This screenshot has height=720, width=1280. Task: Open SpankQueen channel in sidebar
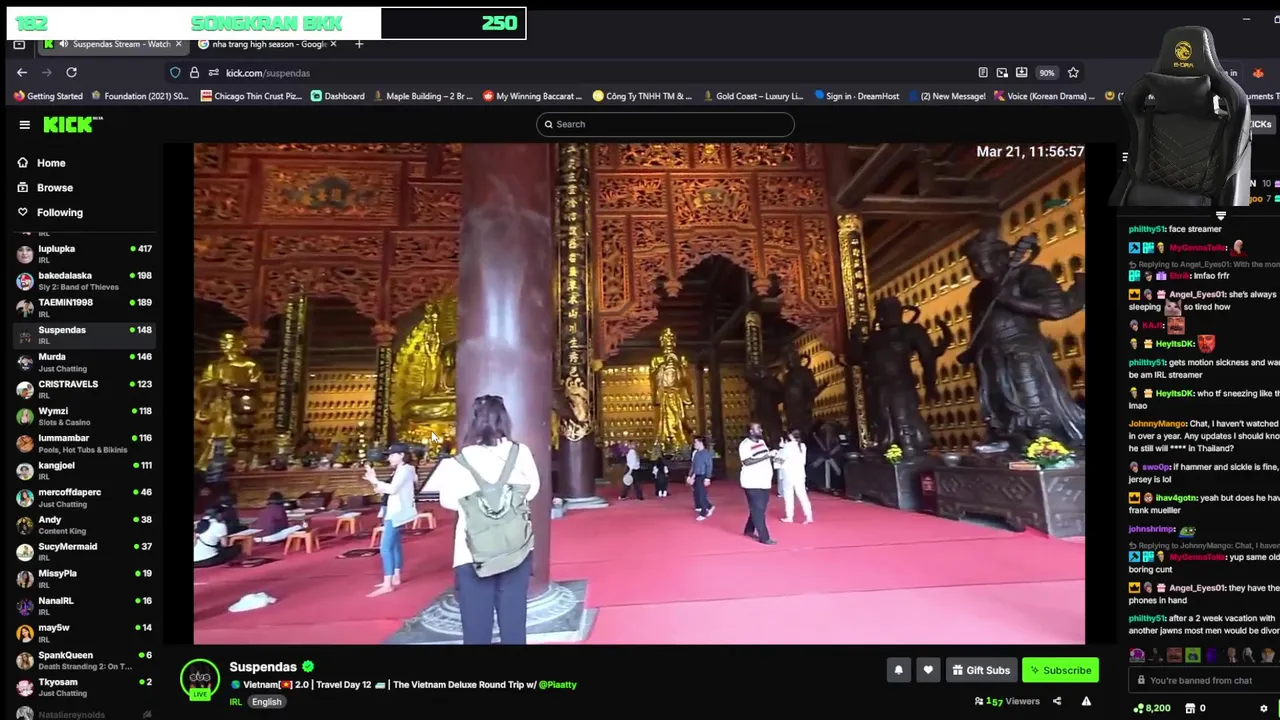(x=84, y=660)
